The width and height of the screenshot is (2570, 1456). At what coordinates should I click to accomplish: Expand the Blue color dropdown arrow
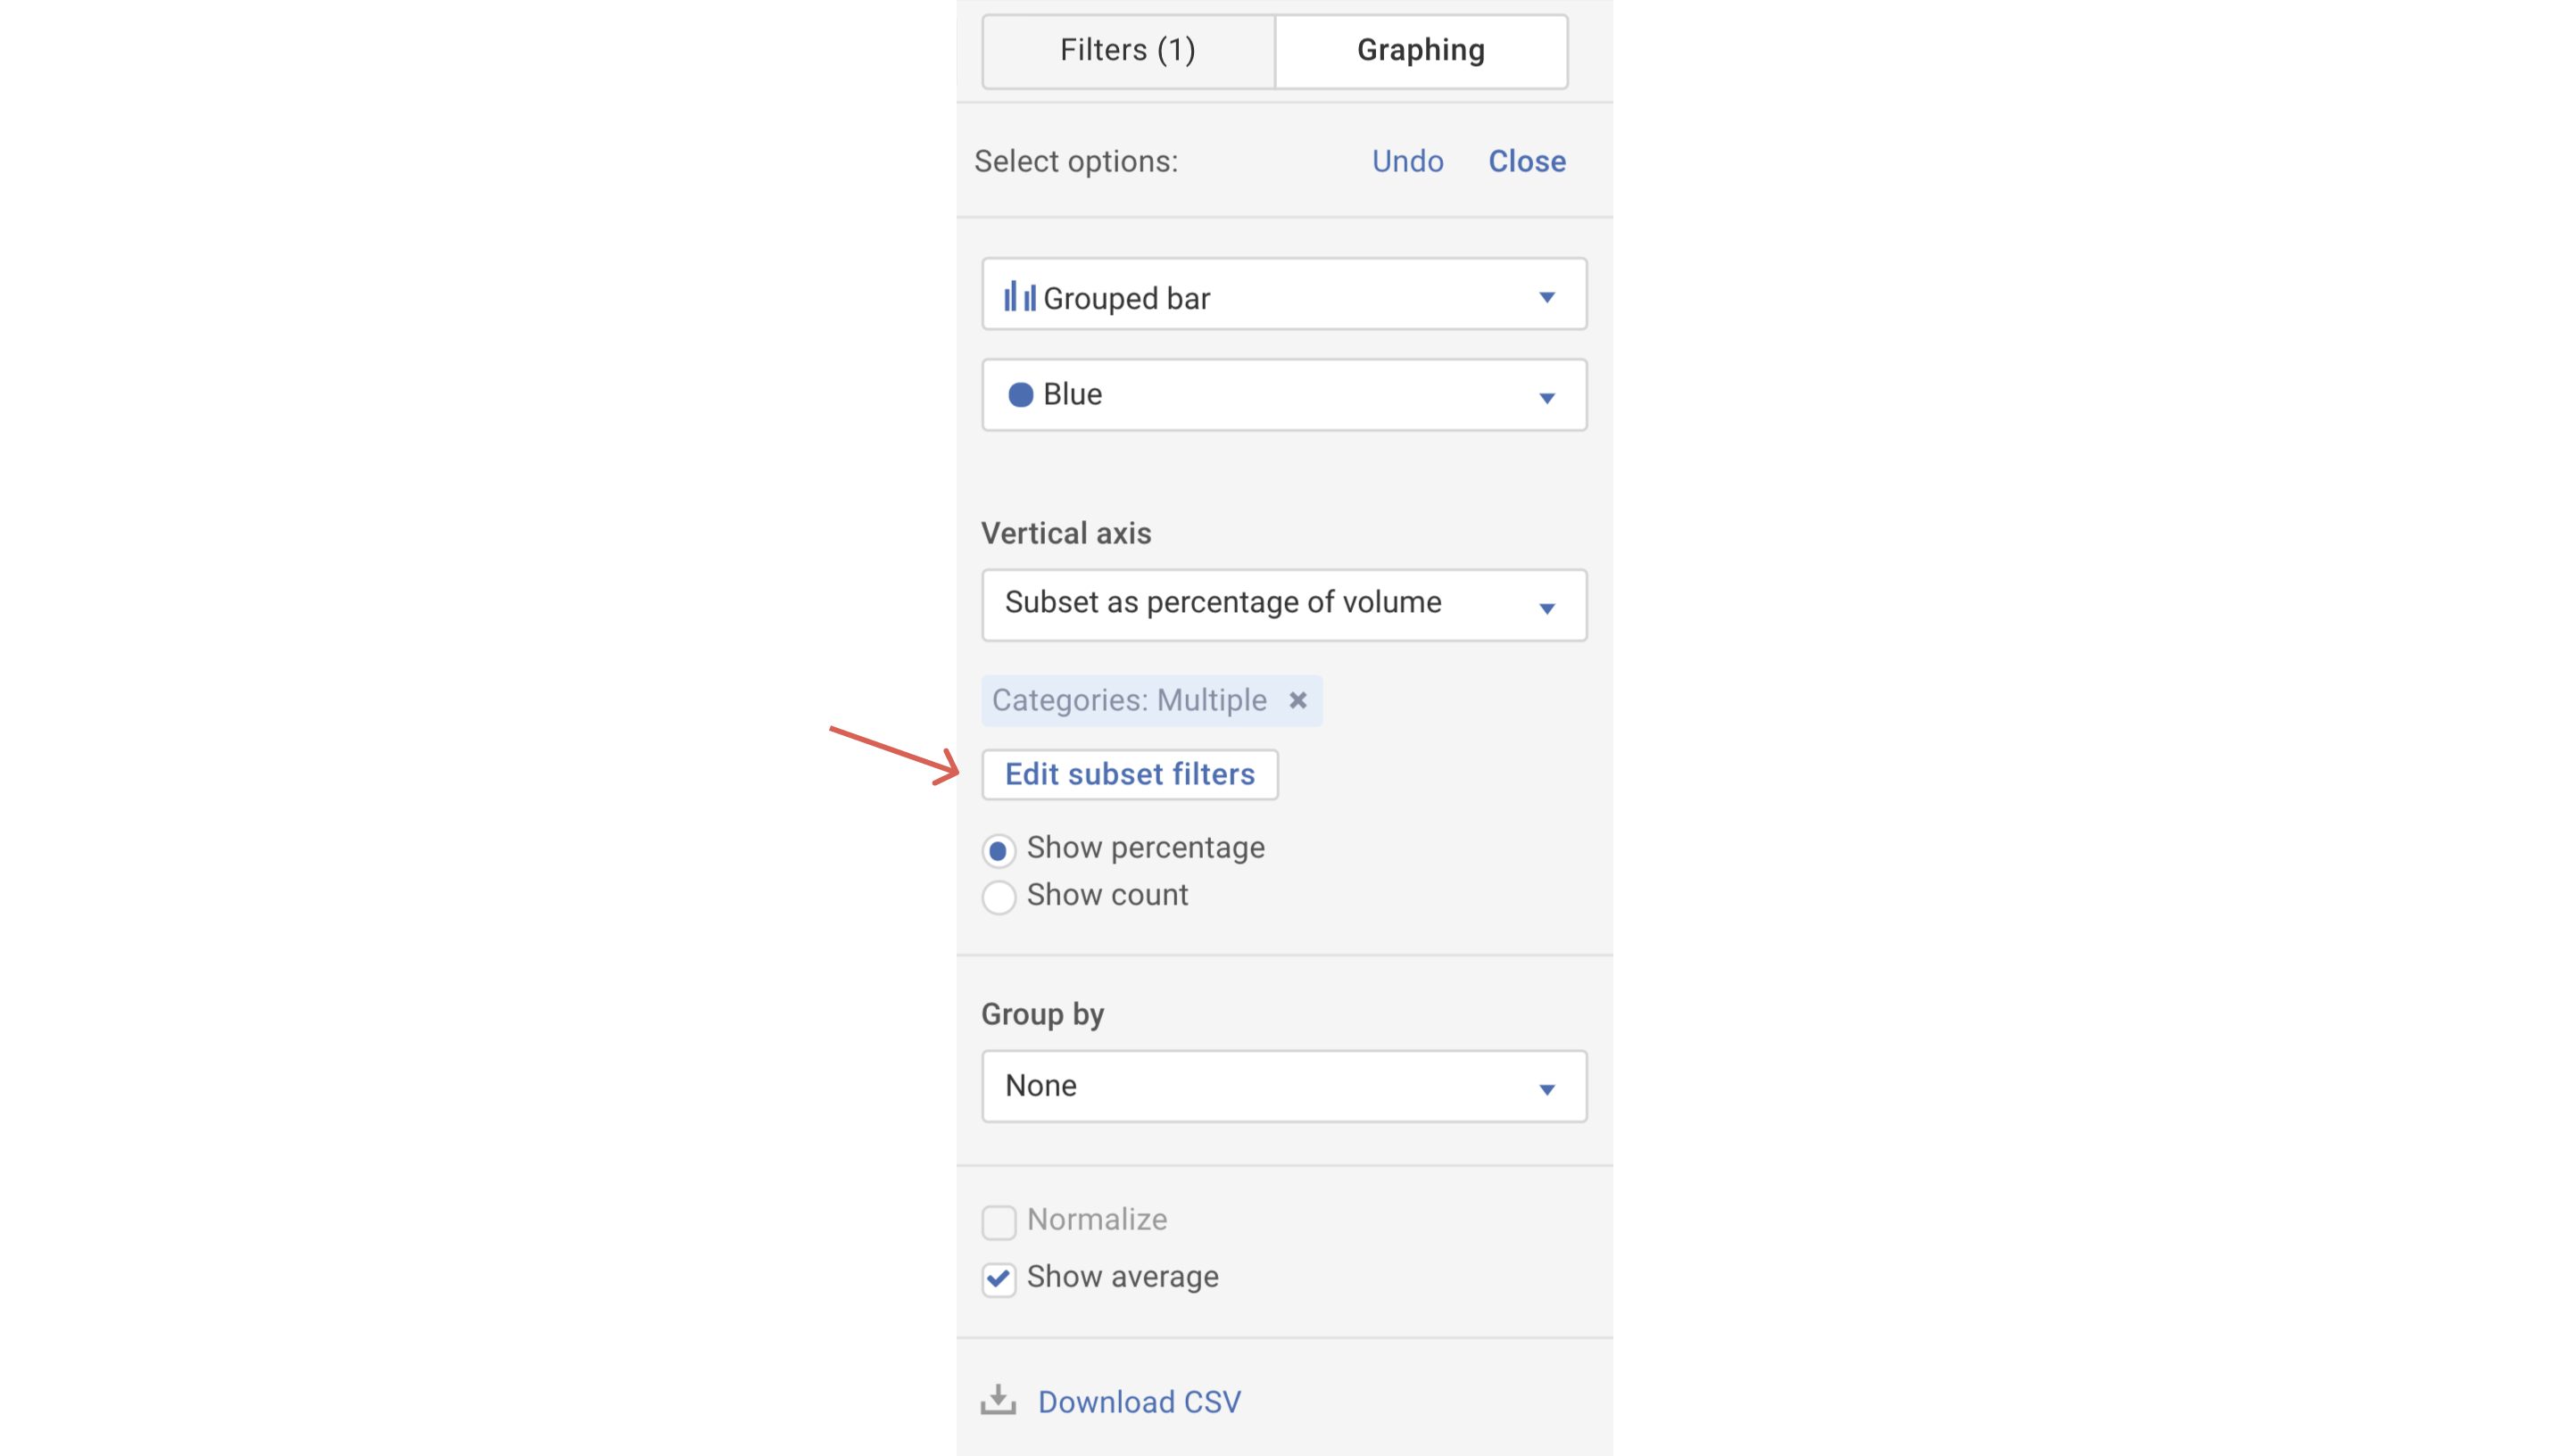tap(1546, 398)
